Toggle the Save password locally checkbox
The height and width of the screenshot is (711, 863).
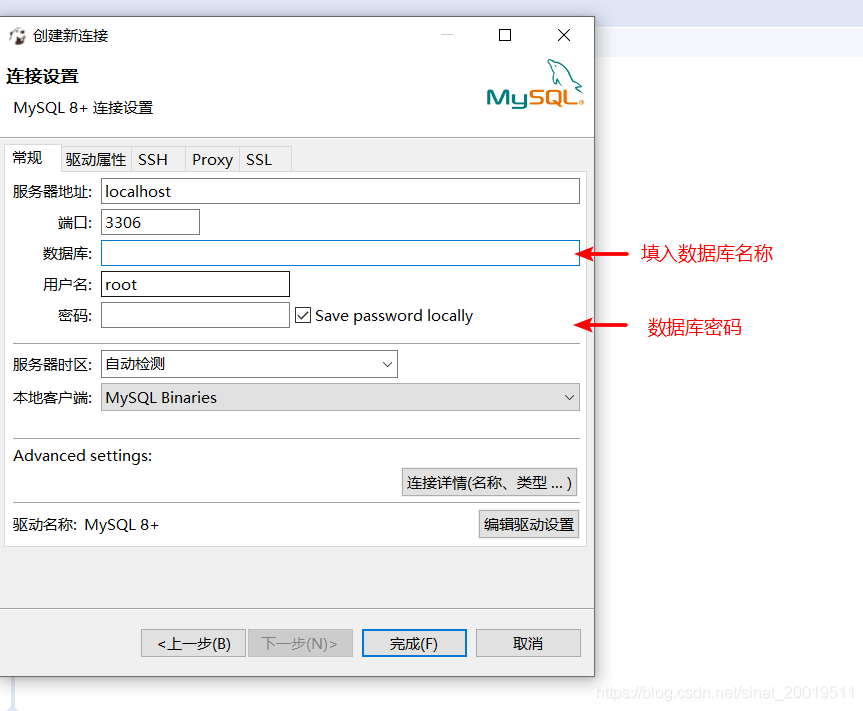303,315
